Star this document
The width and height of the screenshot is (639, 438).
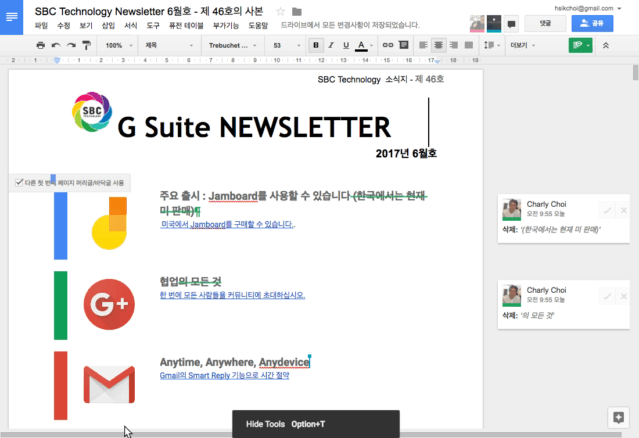pos(280,11)
